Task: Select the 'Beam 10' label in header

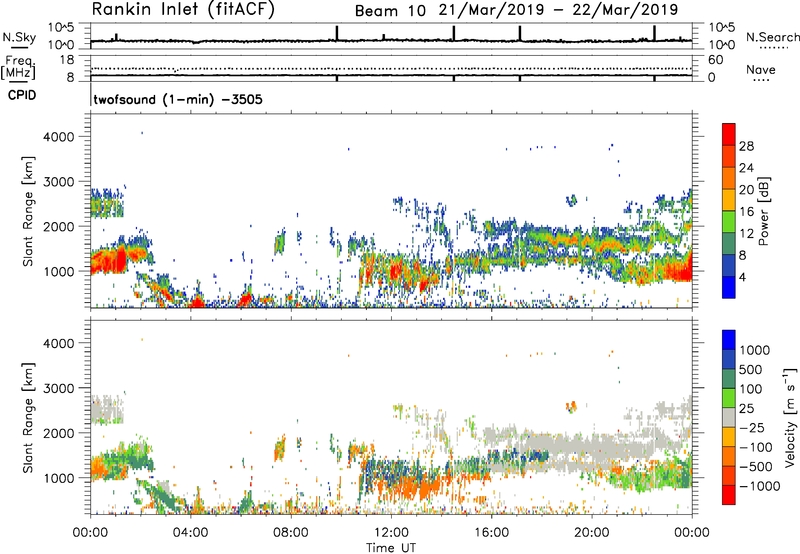Action: 390,11
